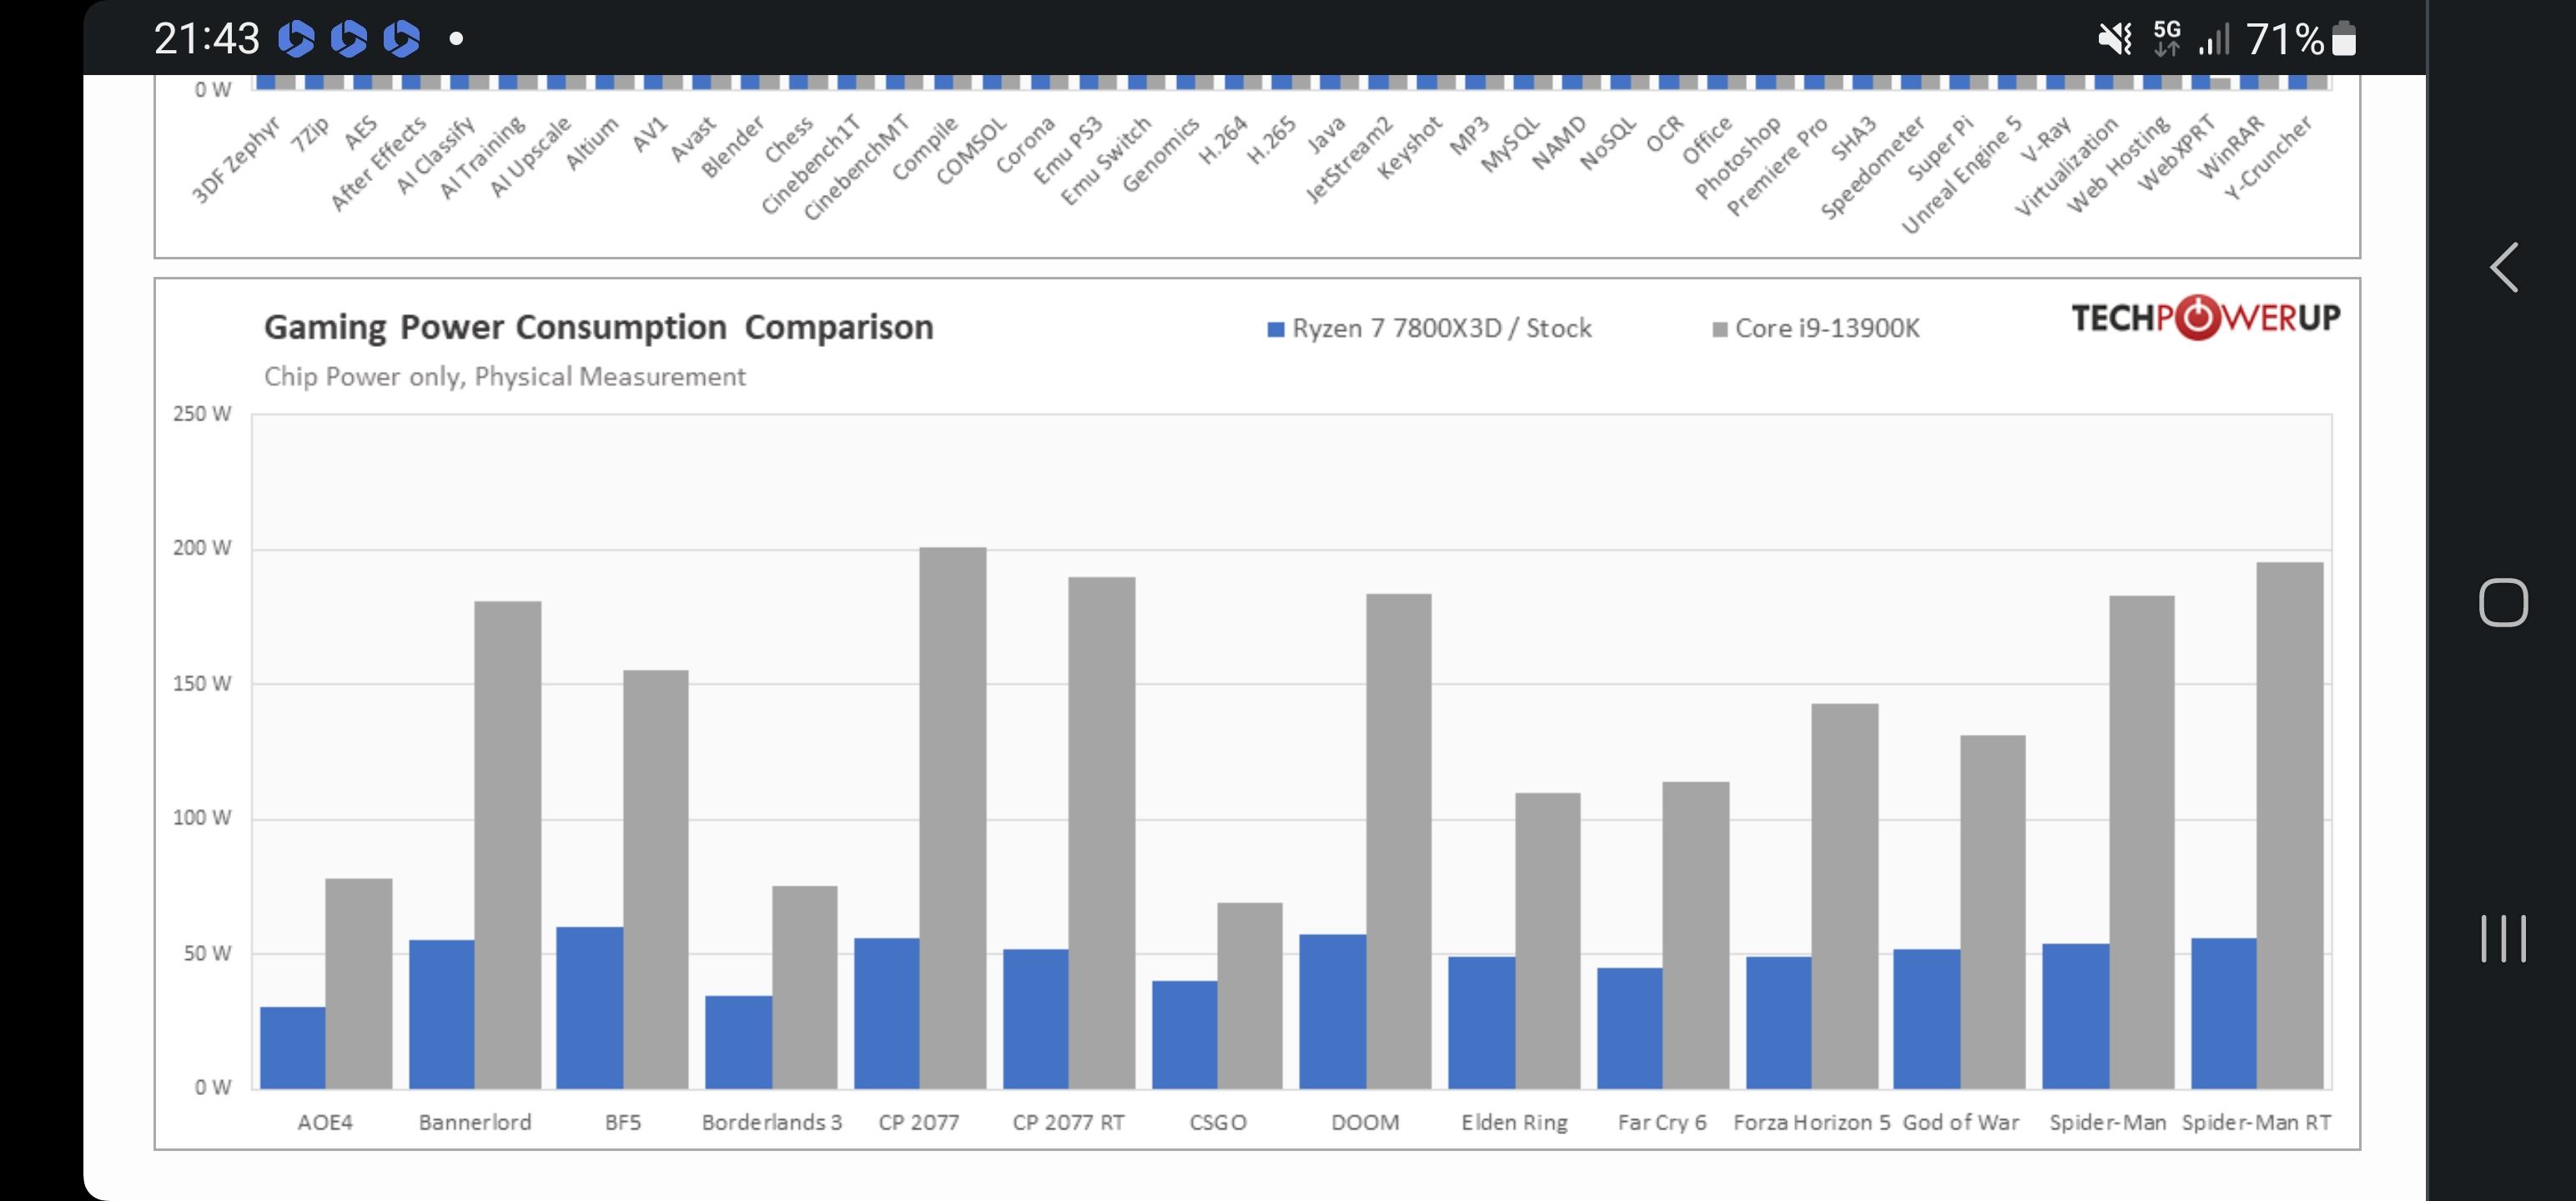This screenshot has width=2576, height=1201.
Task: Tap the Android back navigation arrow
Action: (x=2503, y=268)
